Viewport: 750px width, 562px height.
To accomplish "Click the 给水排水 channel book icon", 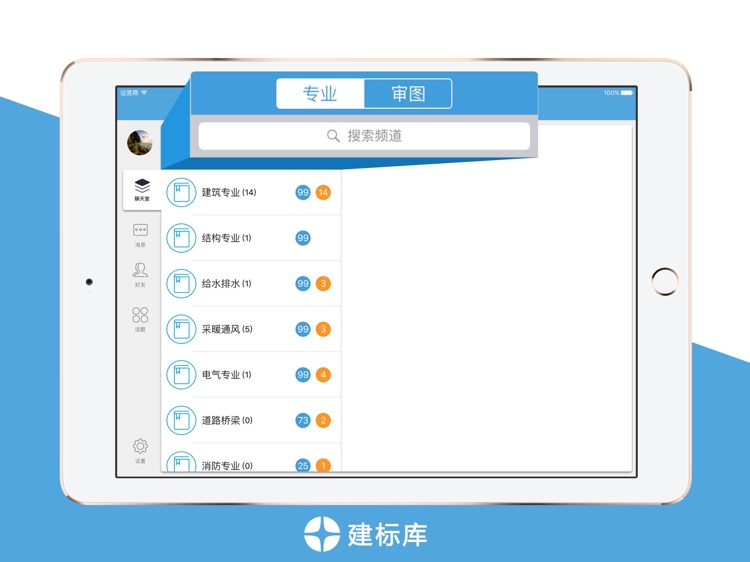I will click(181, 283).
